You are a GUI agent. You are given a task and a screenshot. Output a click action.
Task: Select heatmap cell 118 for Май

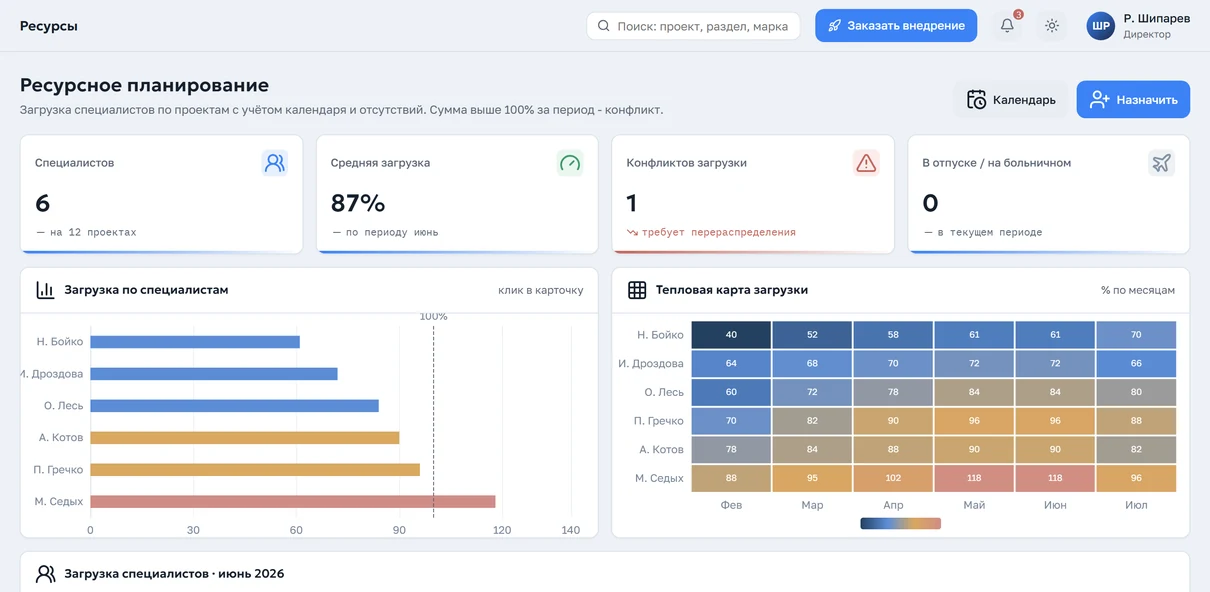tap(974, 478)
